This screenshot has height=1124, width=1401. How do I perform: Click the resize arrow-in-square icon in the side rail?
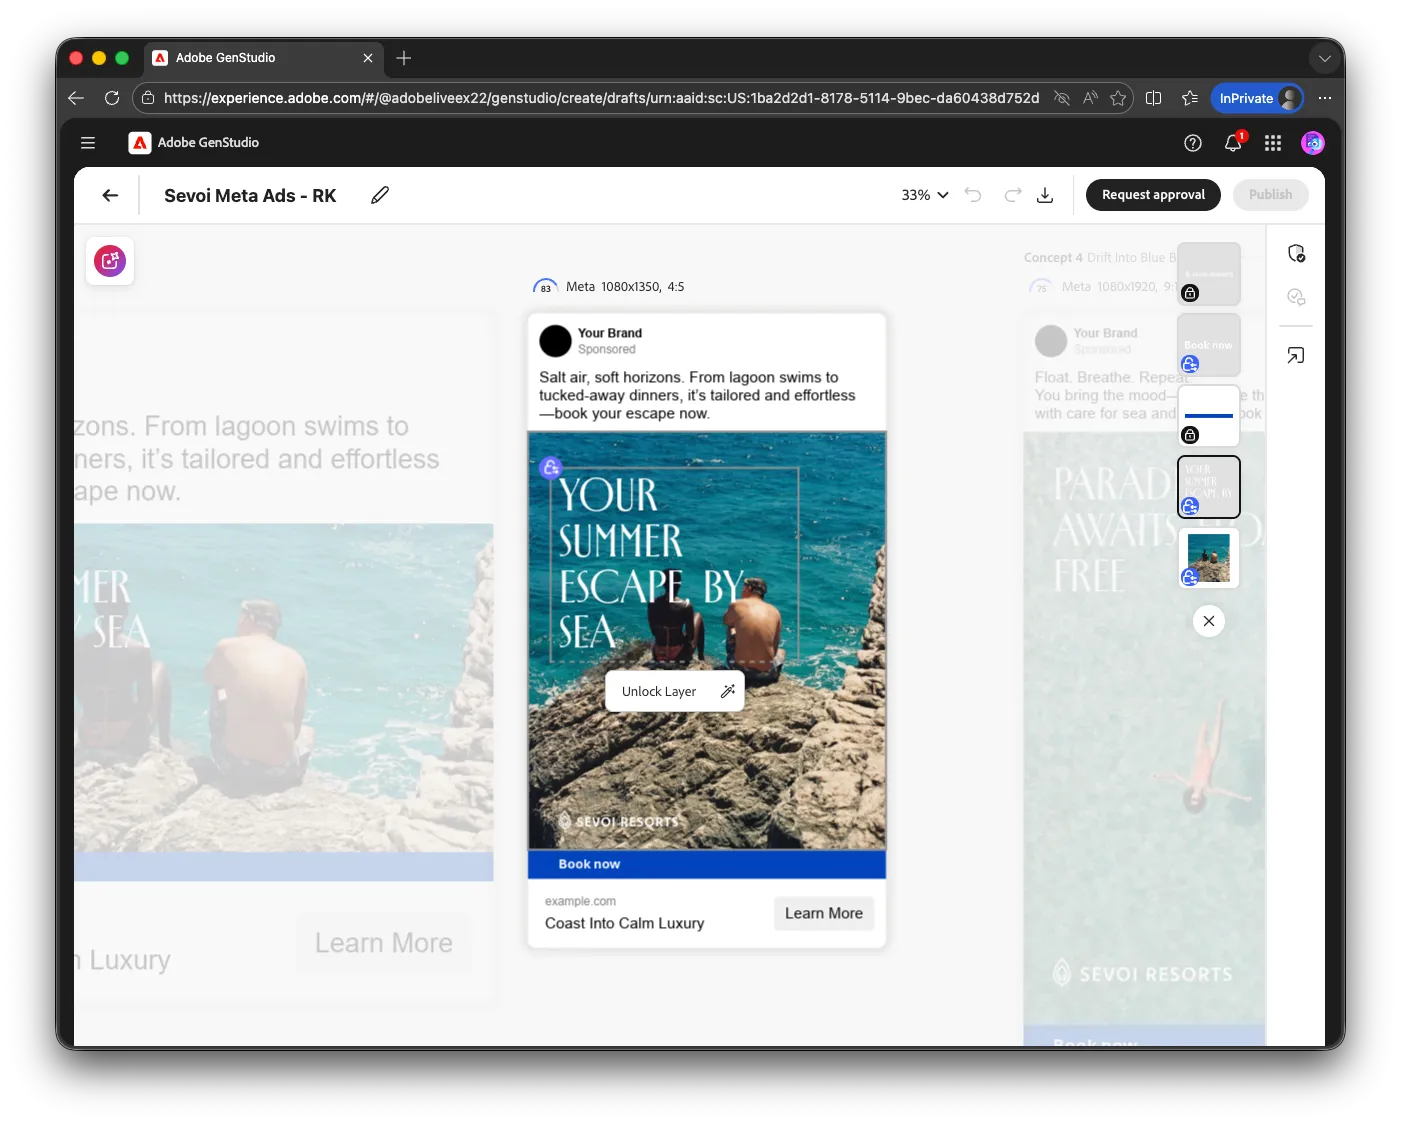coord(1296,355)
